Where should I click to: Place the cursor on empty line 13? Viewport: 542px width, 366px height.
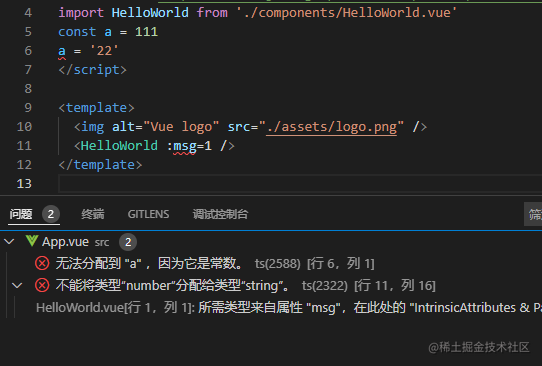tap(300, 184)
